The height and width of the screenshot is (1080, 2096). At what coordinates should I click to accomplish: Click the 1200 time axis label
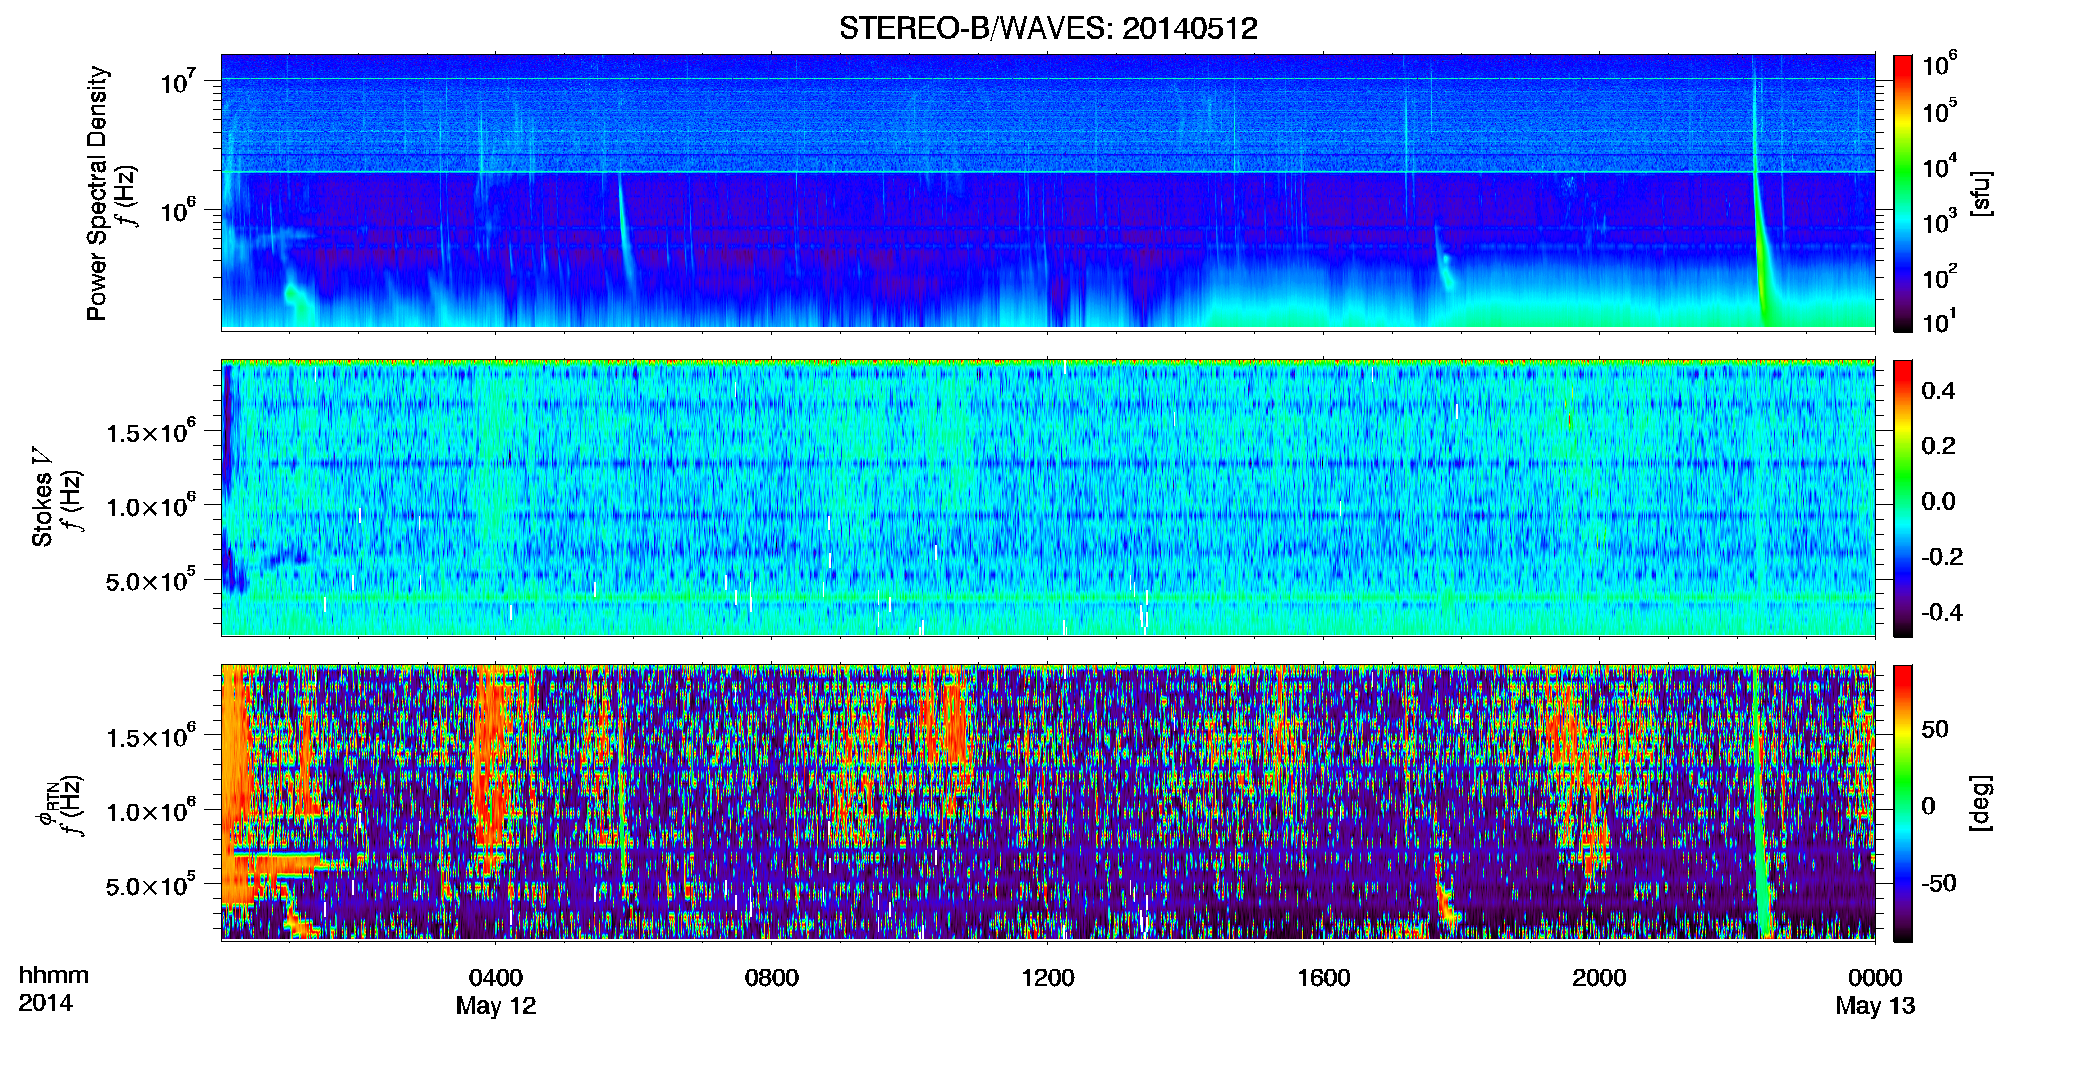1047,978
